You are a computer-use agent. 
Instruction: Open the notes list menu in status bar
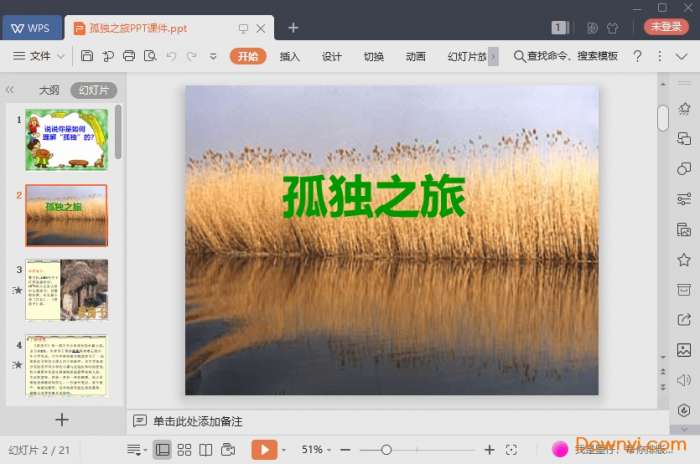point(137,450)
